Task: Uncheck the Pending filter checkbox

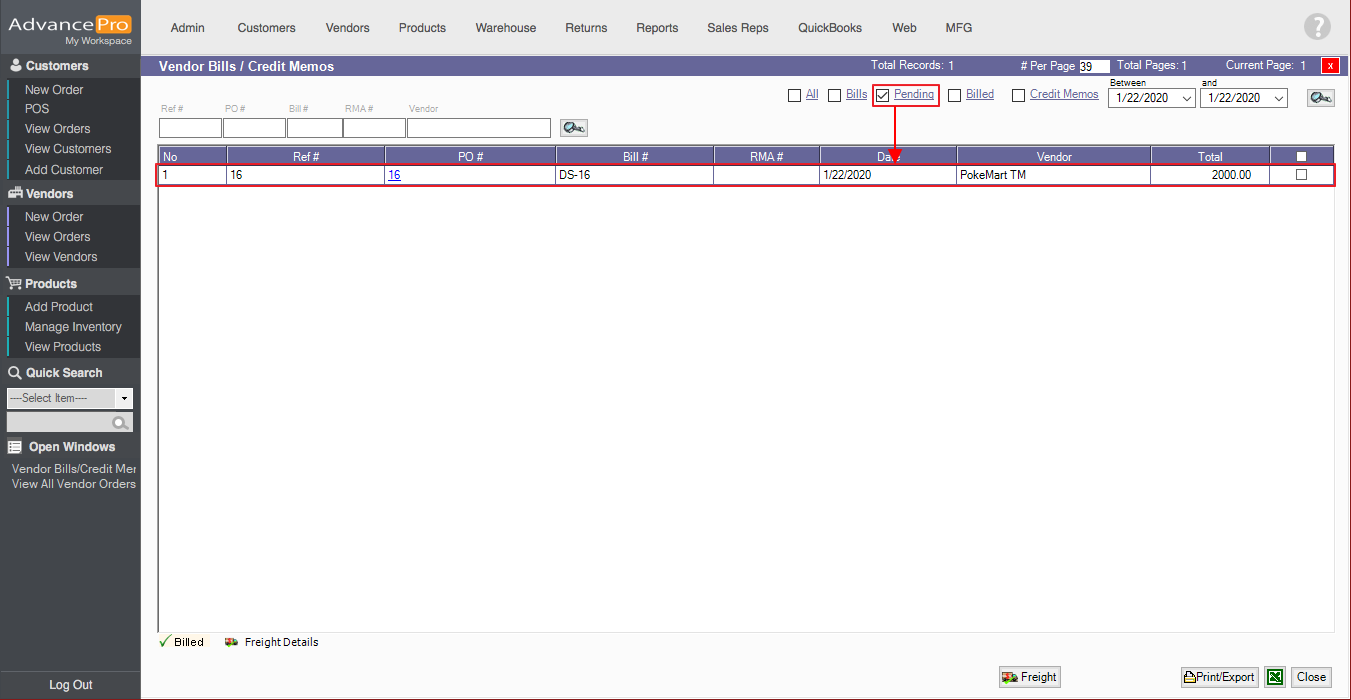Action: point(883,96)
